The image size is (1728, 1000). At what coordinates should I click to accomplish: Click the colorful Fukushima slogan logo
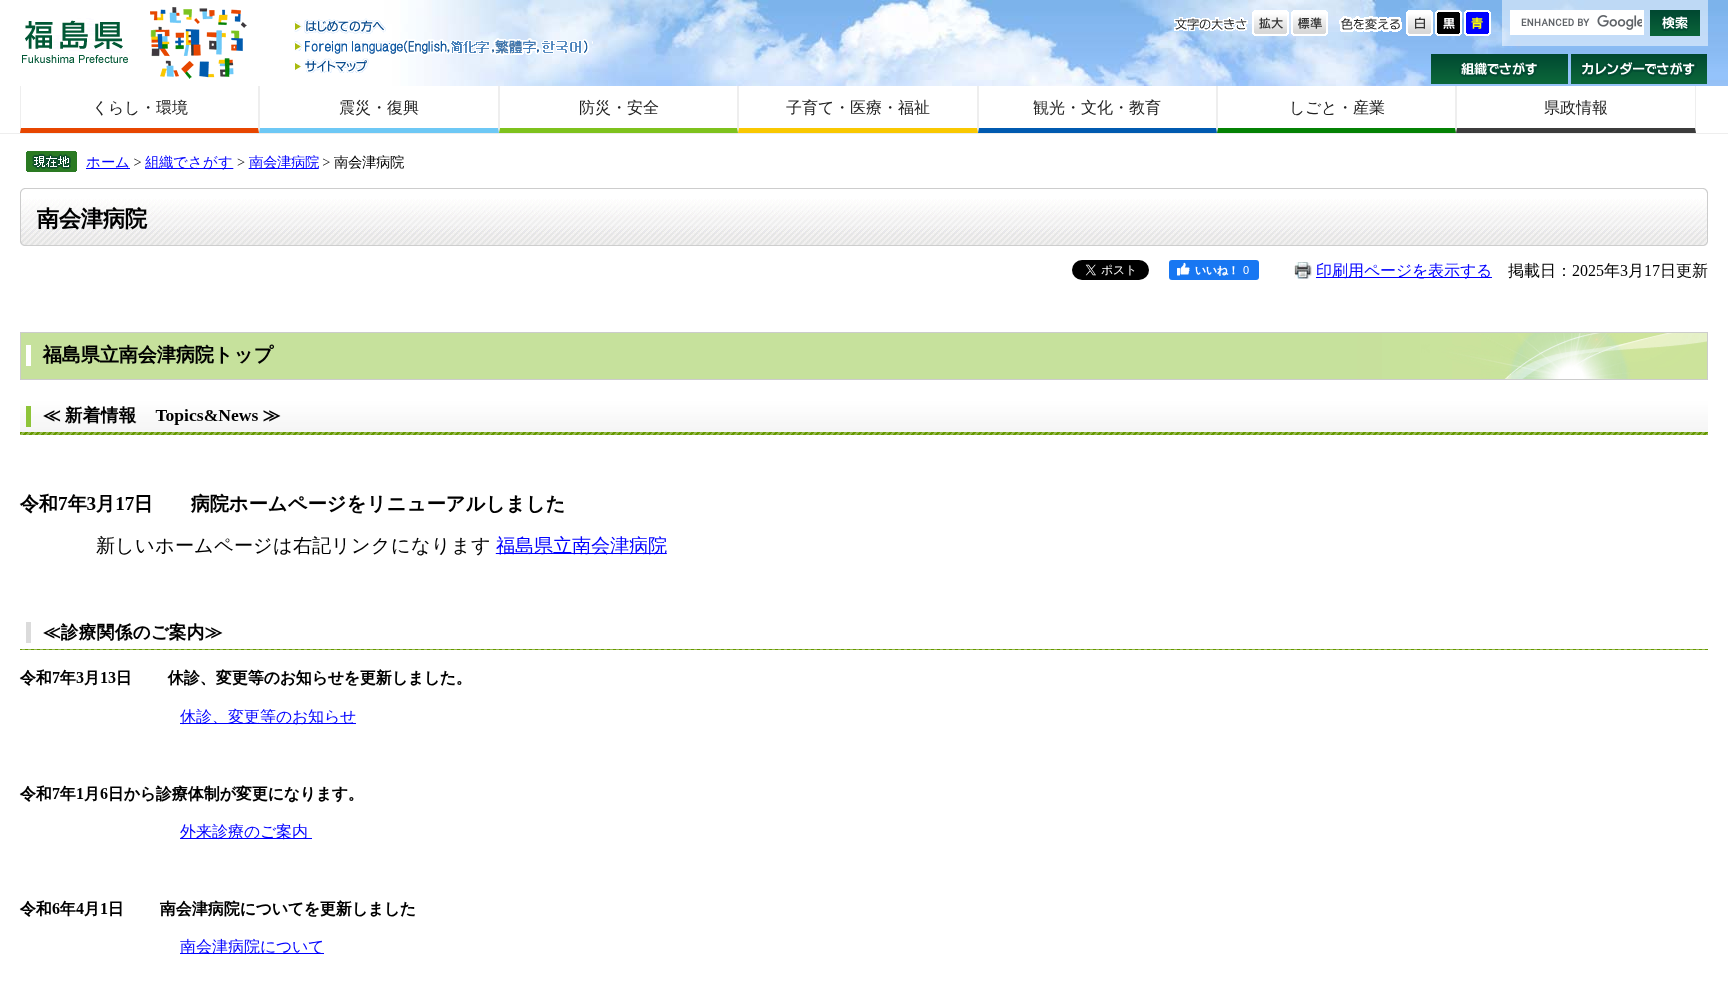pos(197,42)
